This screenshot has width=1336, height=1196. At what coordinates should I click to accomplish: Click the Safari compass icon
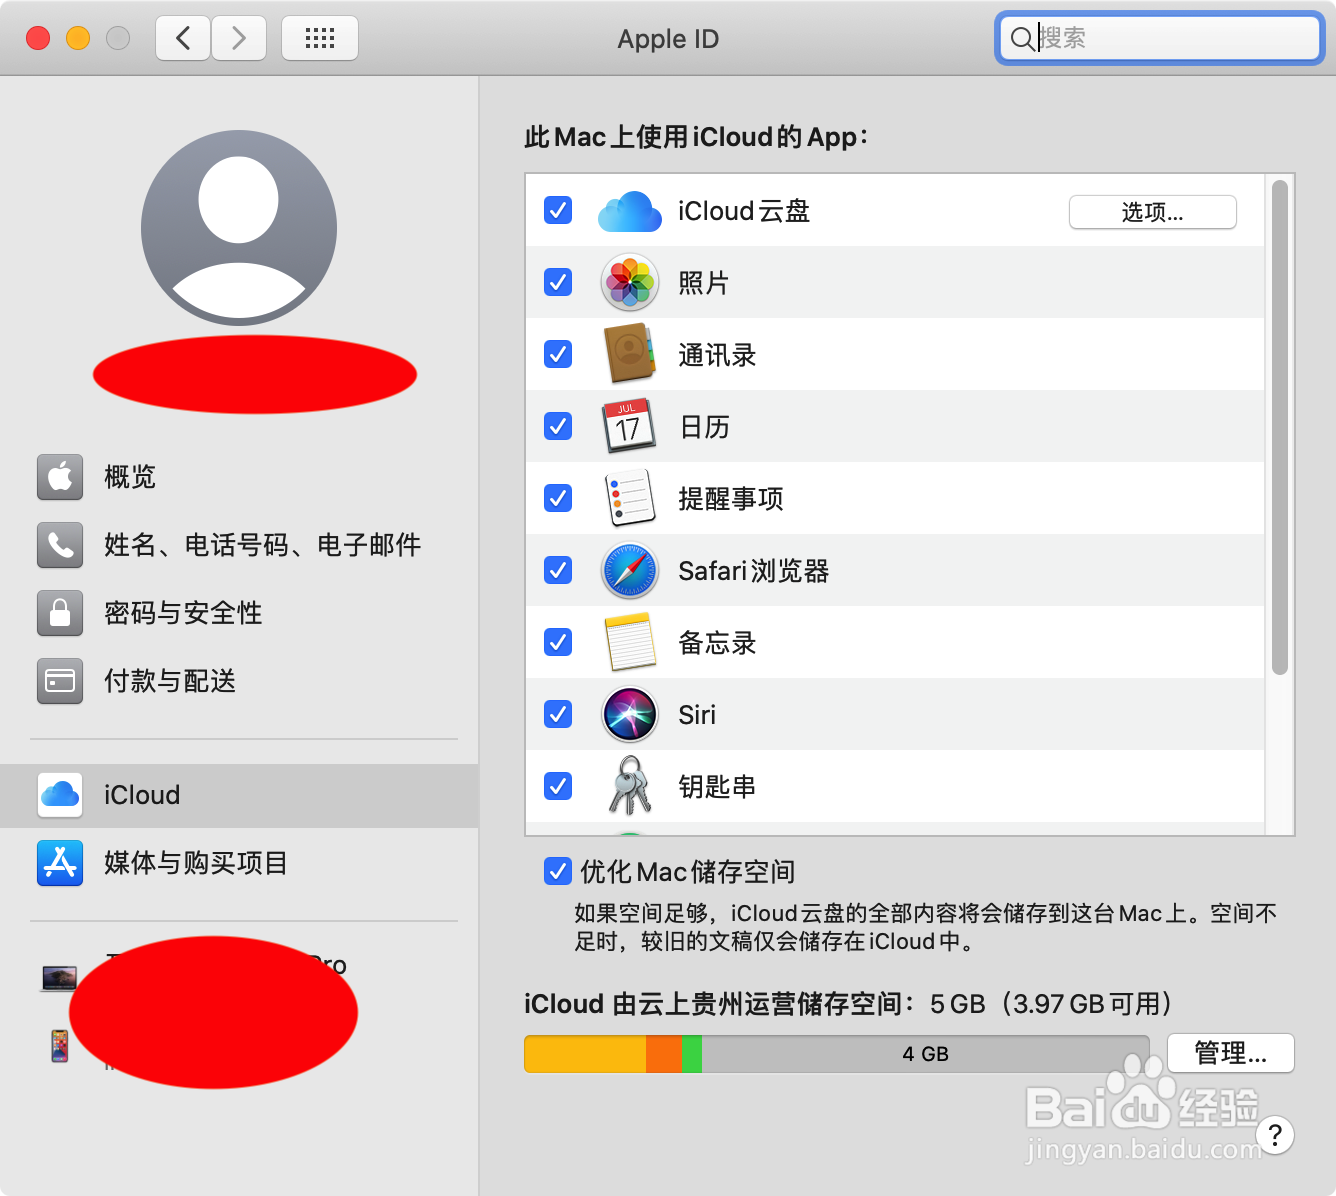coord(630,570)
